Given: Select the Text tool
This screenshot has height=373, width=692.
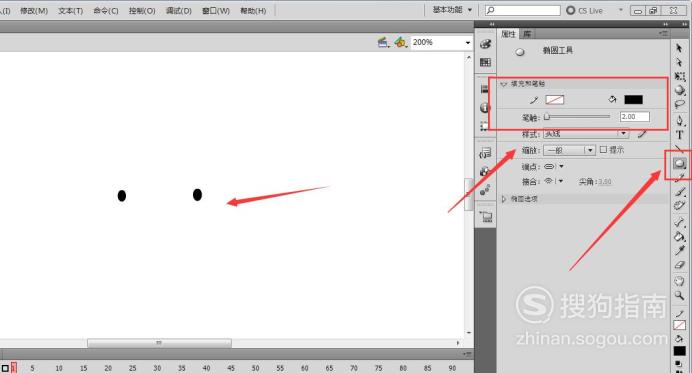Looking at the screenshot, I should pos(680,135).
